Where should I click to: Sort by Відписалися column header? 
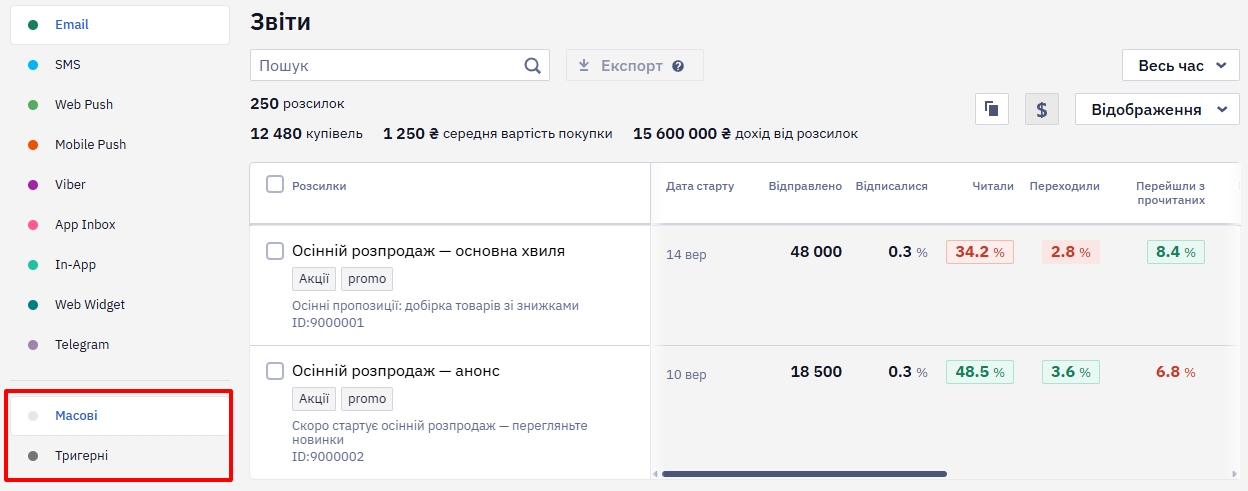(x=892, y=186)
